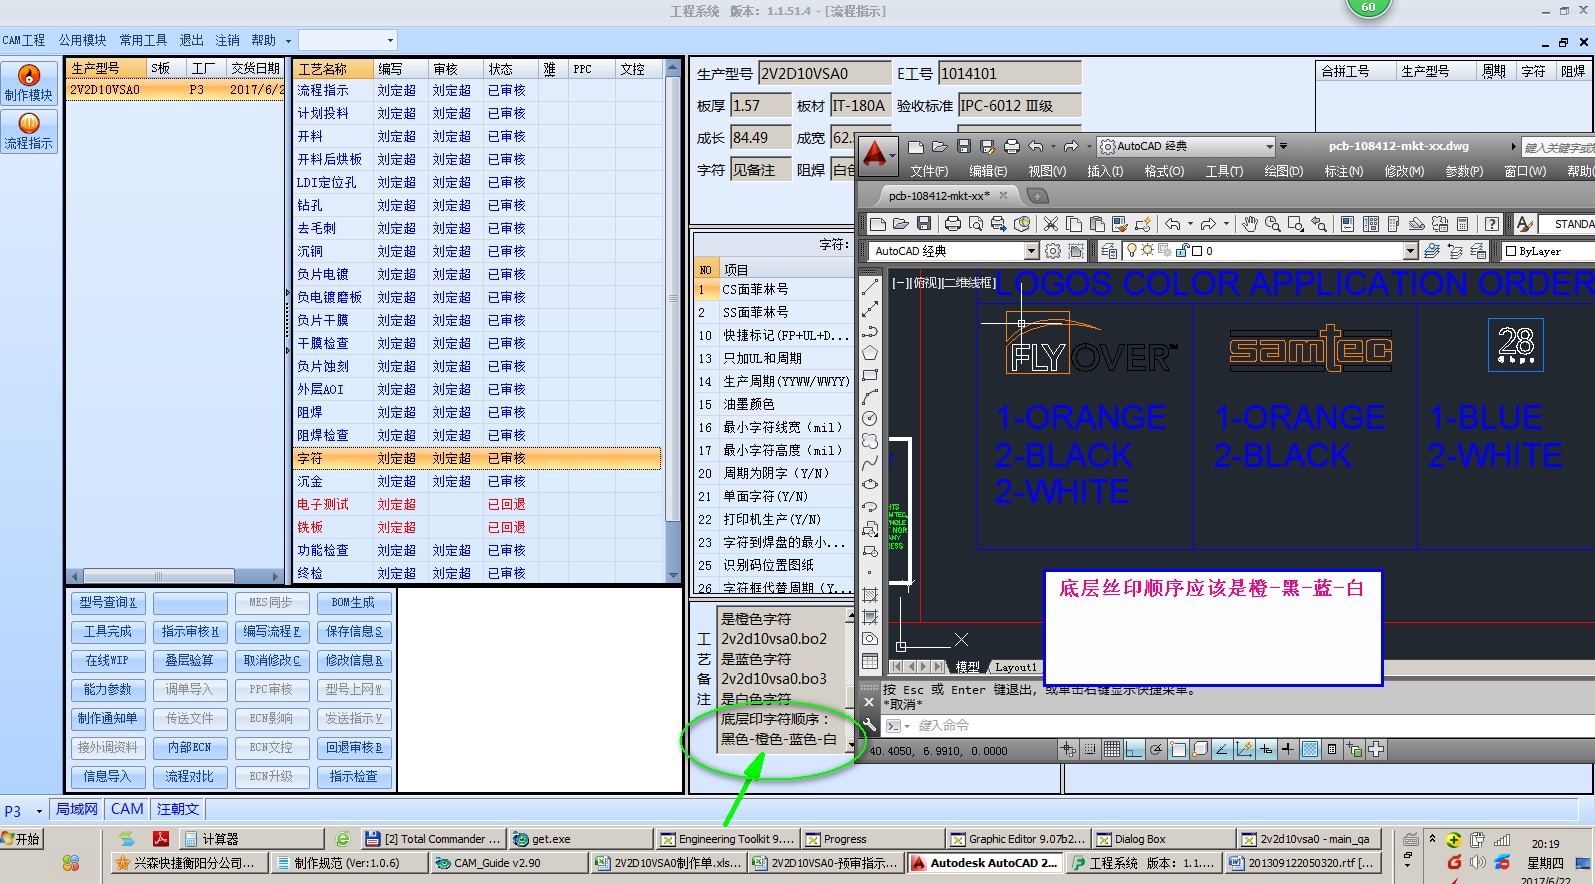Click the 制作通知单 button
This screenshot has height=884, width=1595.
pos(108,718)
